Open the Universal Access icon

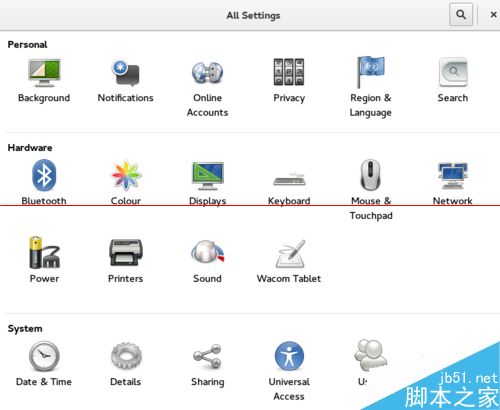(289, 356)
